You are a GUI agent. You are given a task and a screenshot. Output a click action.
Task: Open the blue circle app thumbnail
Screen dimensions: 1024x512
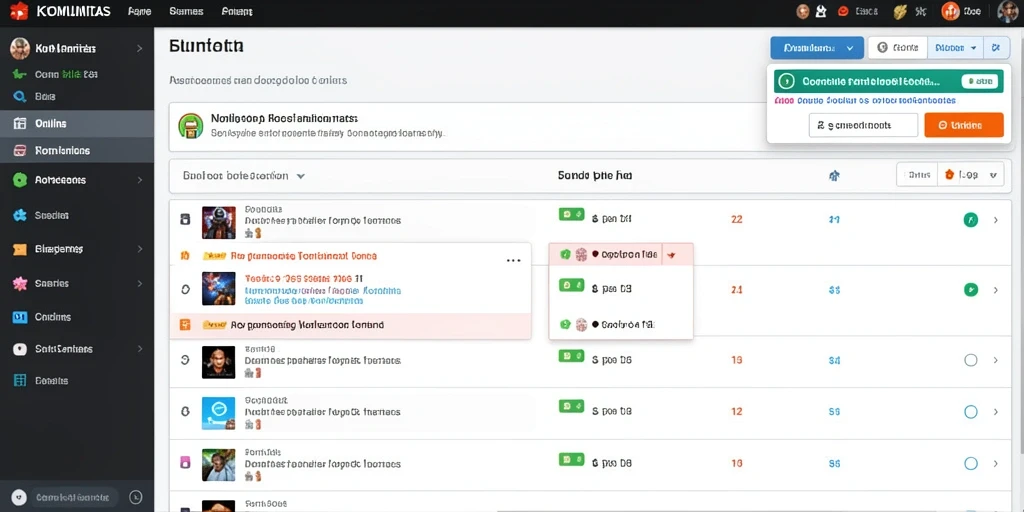(218, 412)
